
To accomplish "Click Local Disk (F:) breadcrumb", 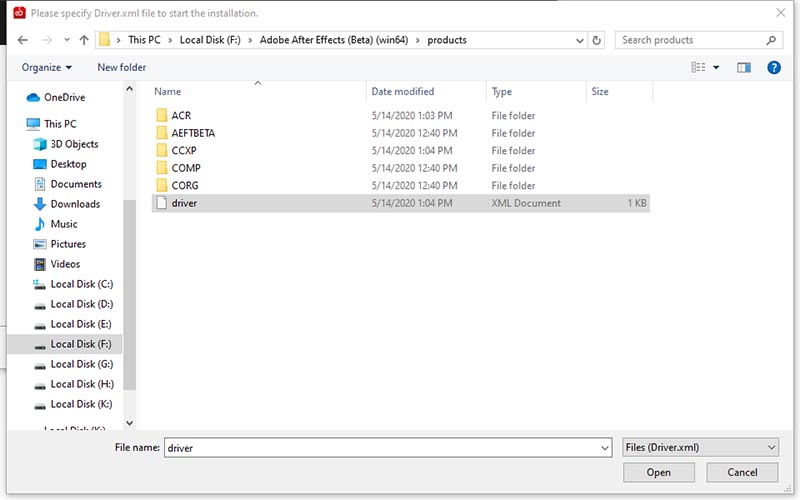I will (x=210, y=40).
